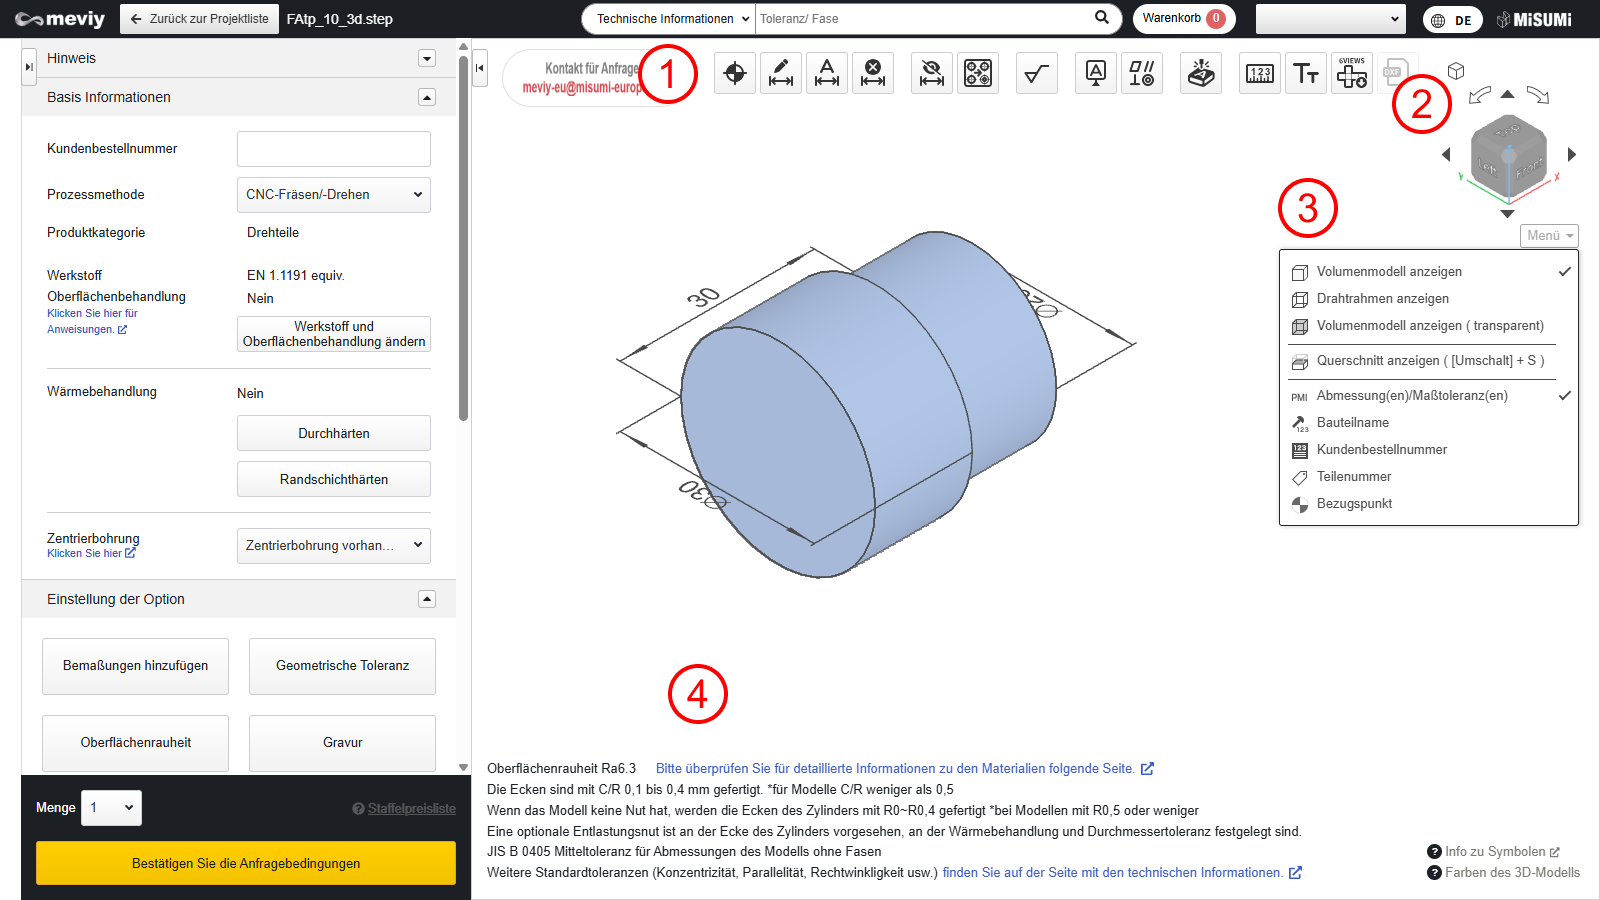Image resolution: width=1600 pixels, height=900 pixels.
Task: Click the engraving laser toolbar icon
Action: click(1201, 73)
